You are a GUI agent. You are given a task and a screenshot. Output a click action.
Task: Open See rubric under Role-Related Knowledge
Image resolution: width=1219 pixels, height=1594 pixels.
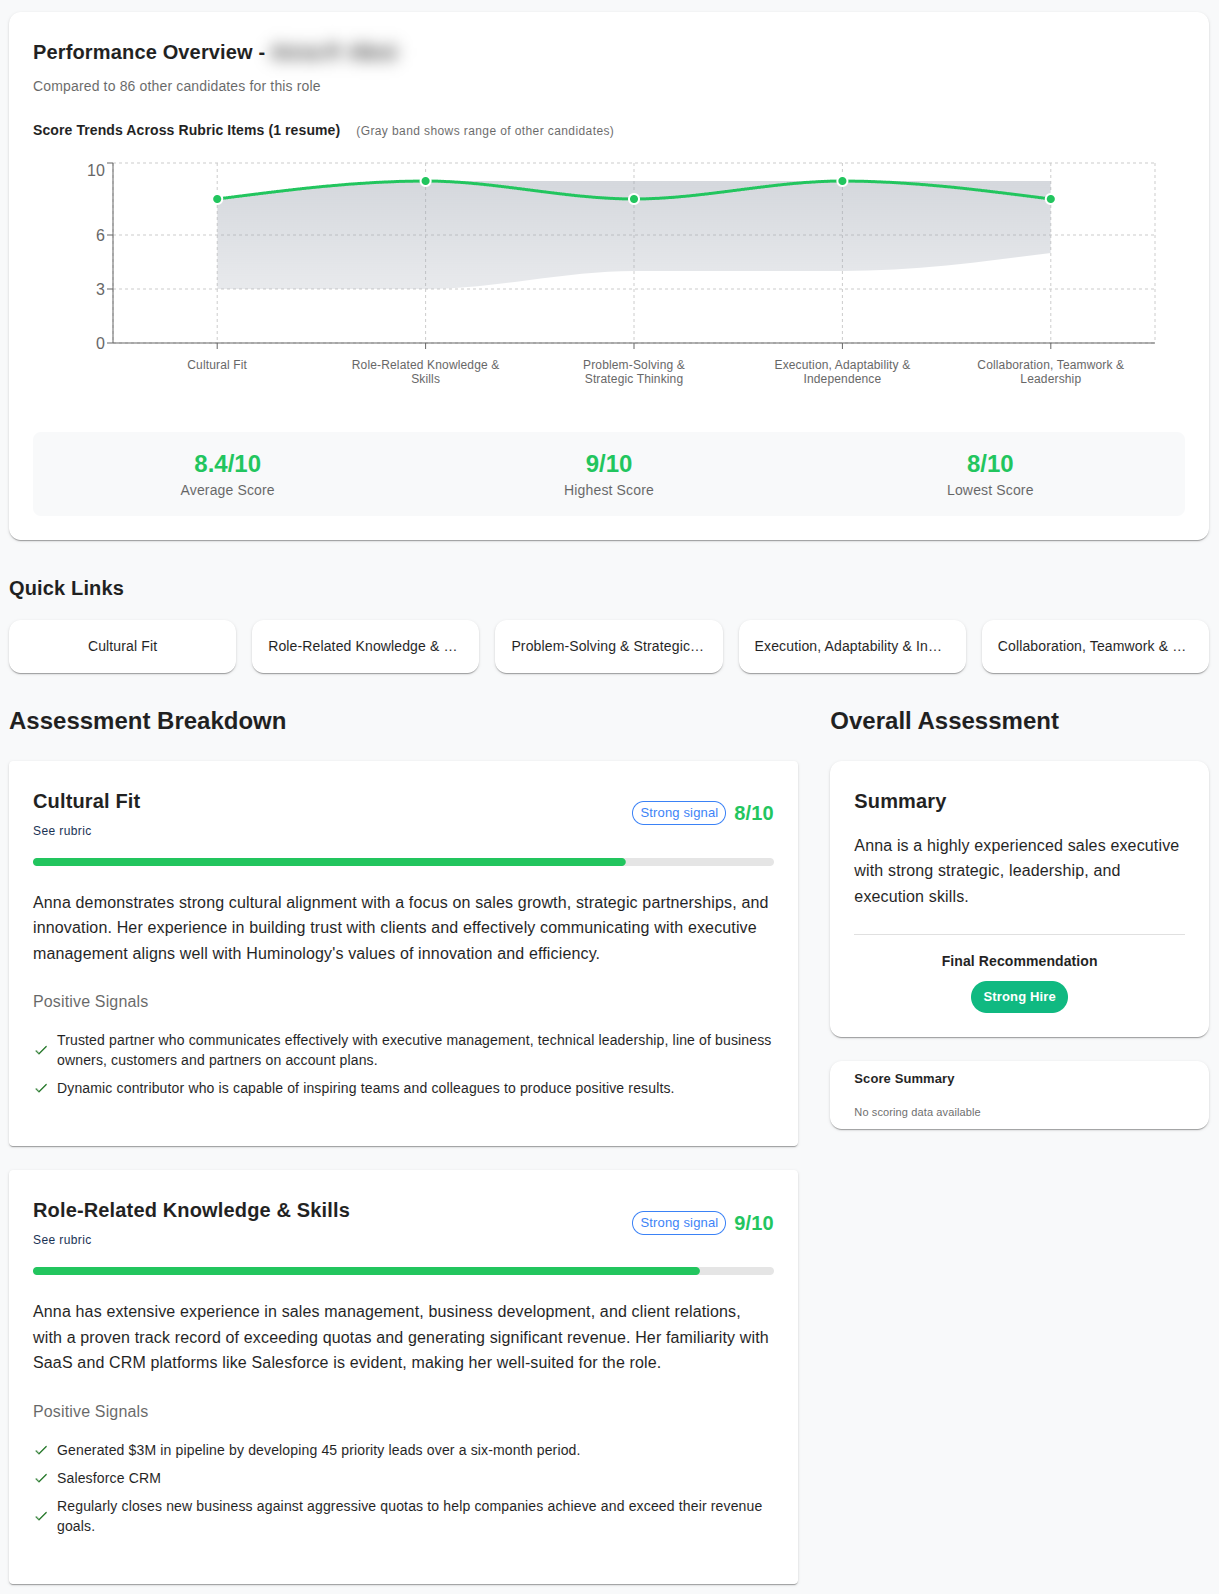click(62, 1240)
